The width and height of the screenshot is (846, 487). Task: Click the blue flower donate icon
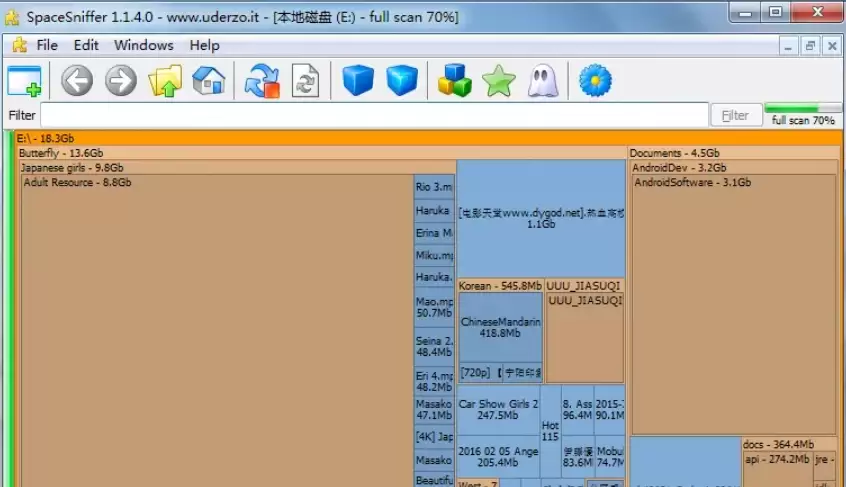tap(595, 81)
